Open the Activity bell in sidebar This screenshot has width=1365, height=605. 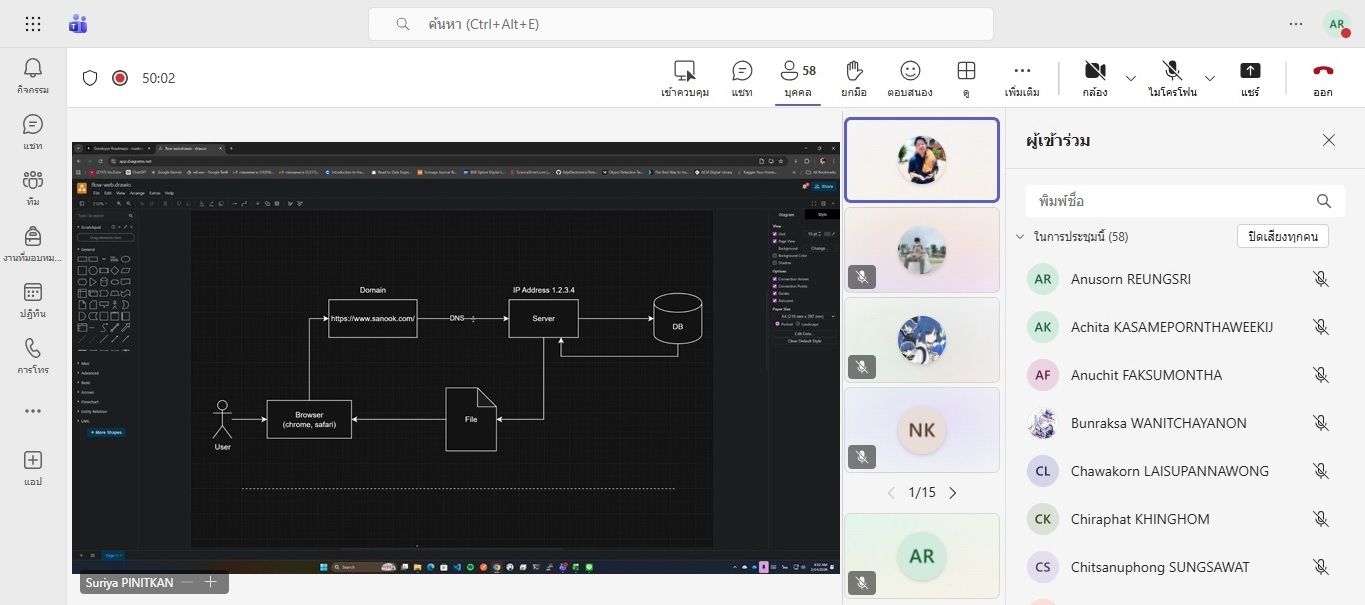coord(33,68)
